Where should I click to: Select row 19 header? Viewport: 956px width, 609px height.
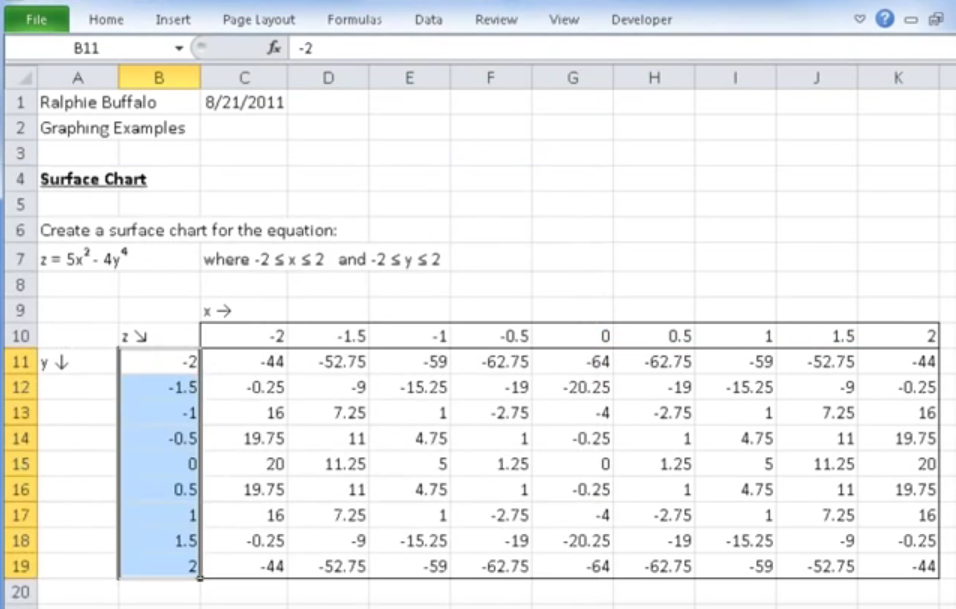[x=21, y=566]
